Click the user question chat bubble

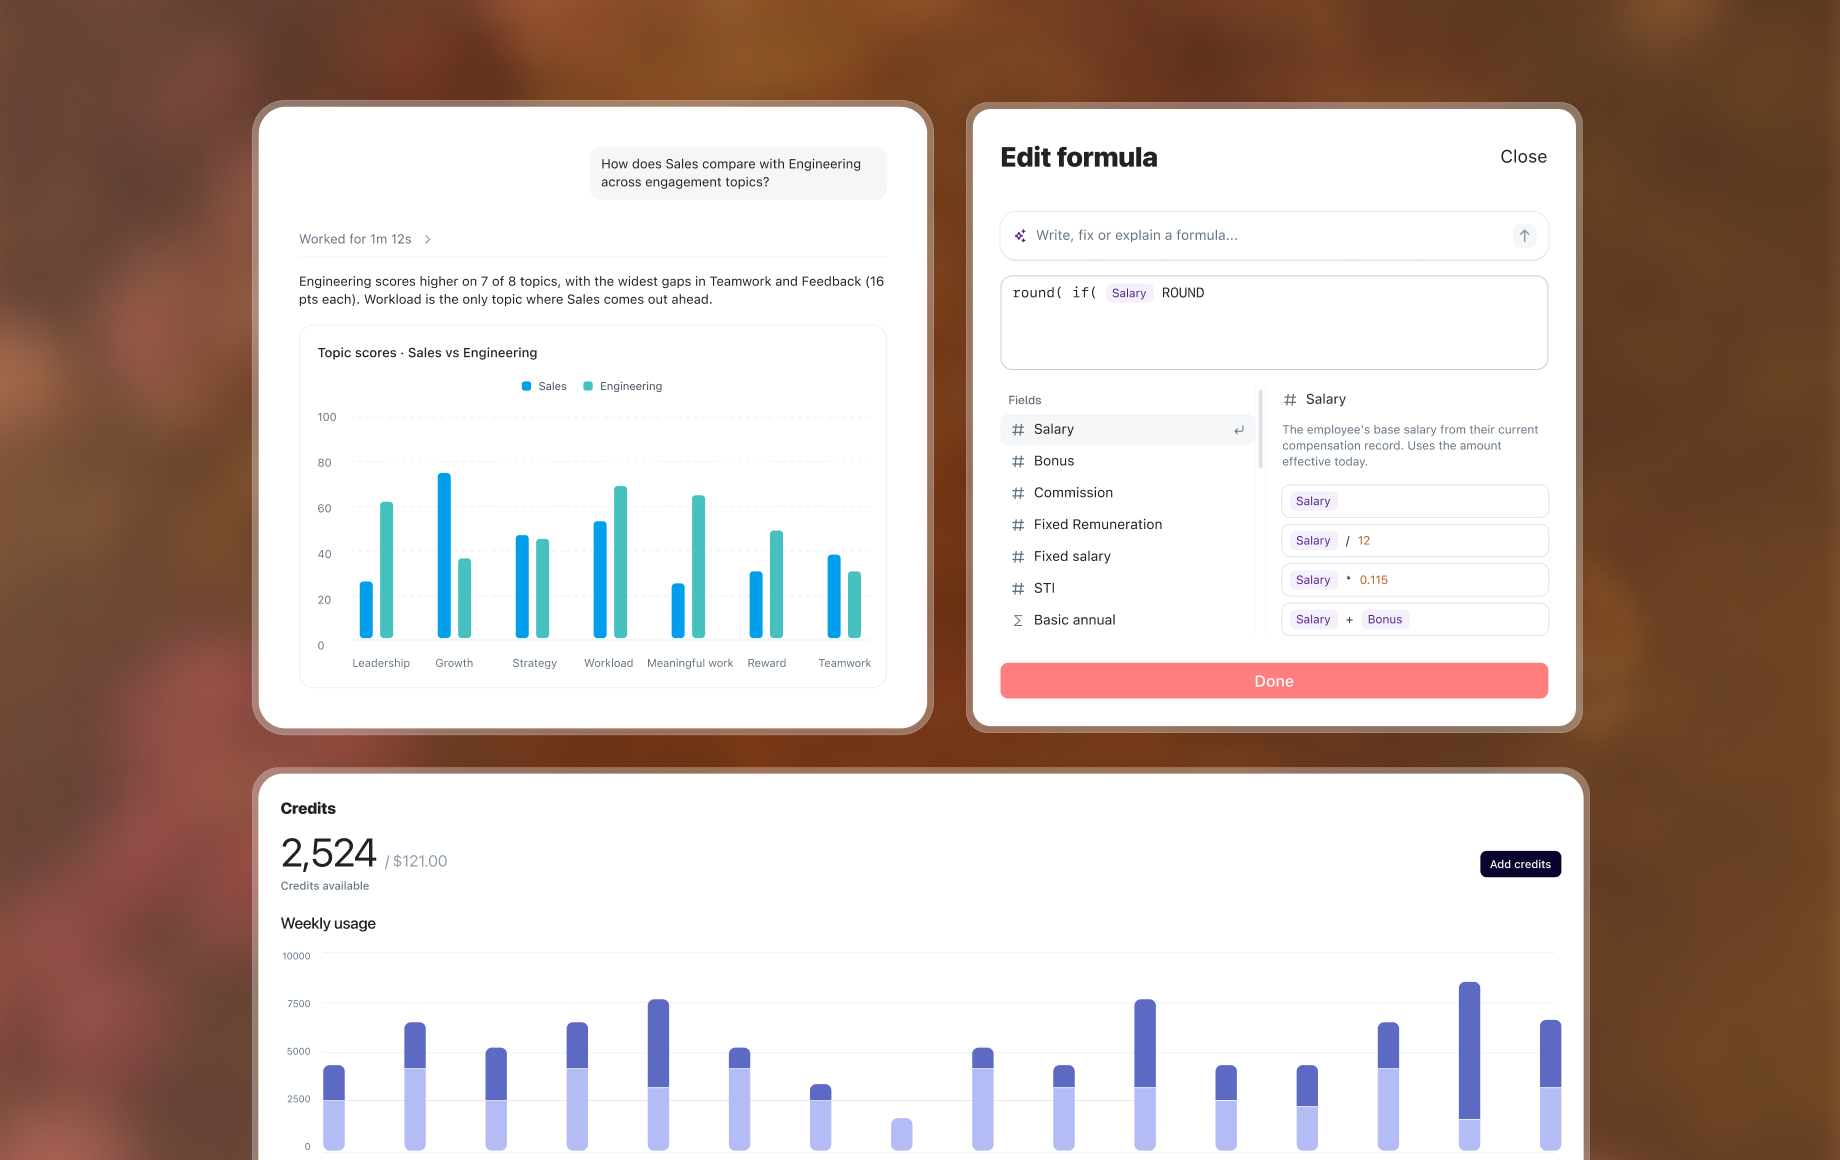pyautogui.click(x=738, y=173)
